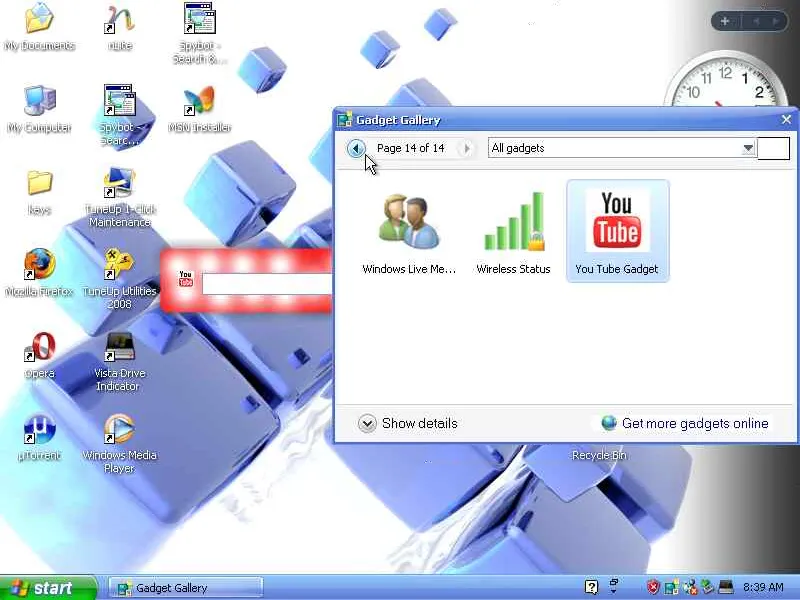The width and height of the screenshot is (800, 600).
Task: Select the Wireless Status gadget
Action: pyautogui.click(x=513, y=232)
